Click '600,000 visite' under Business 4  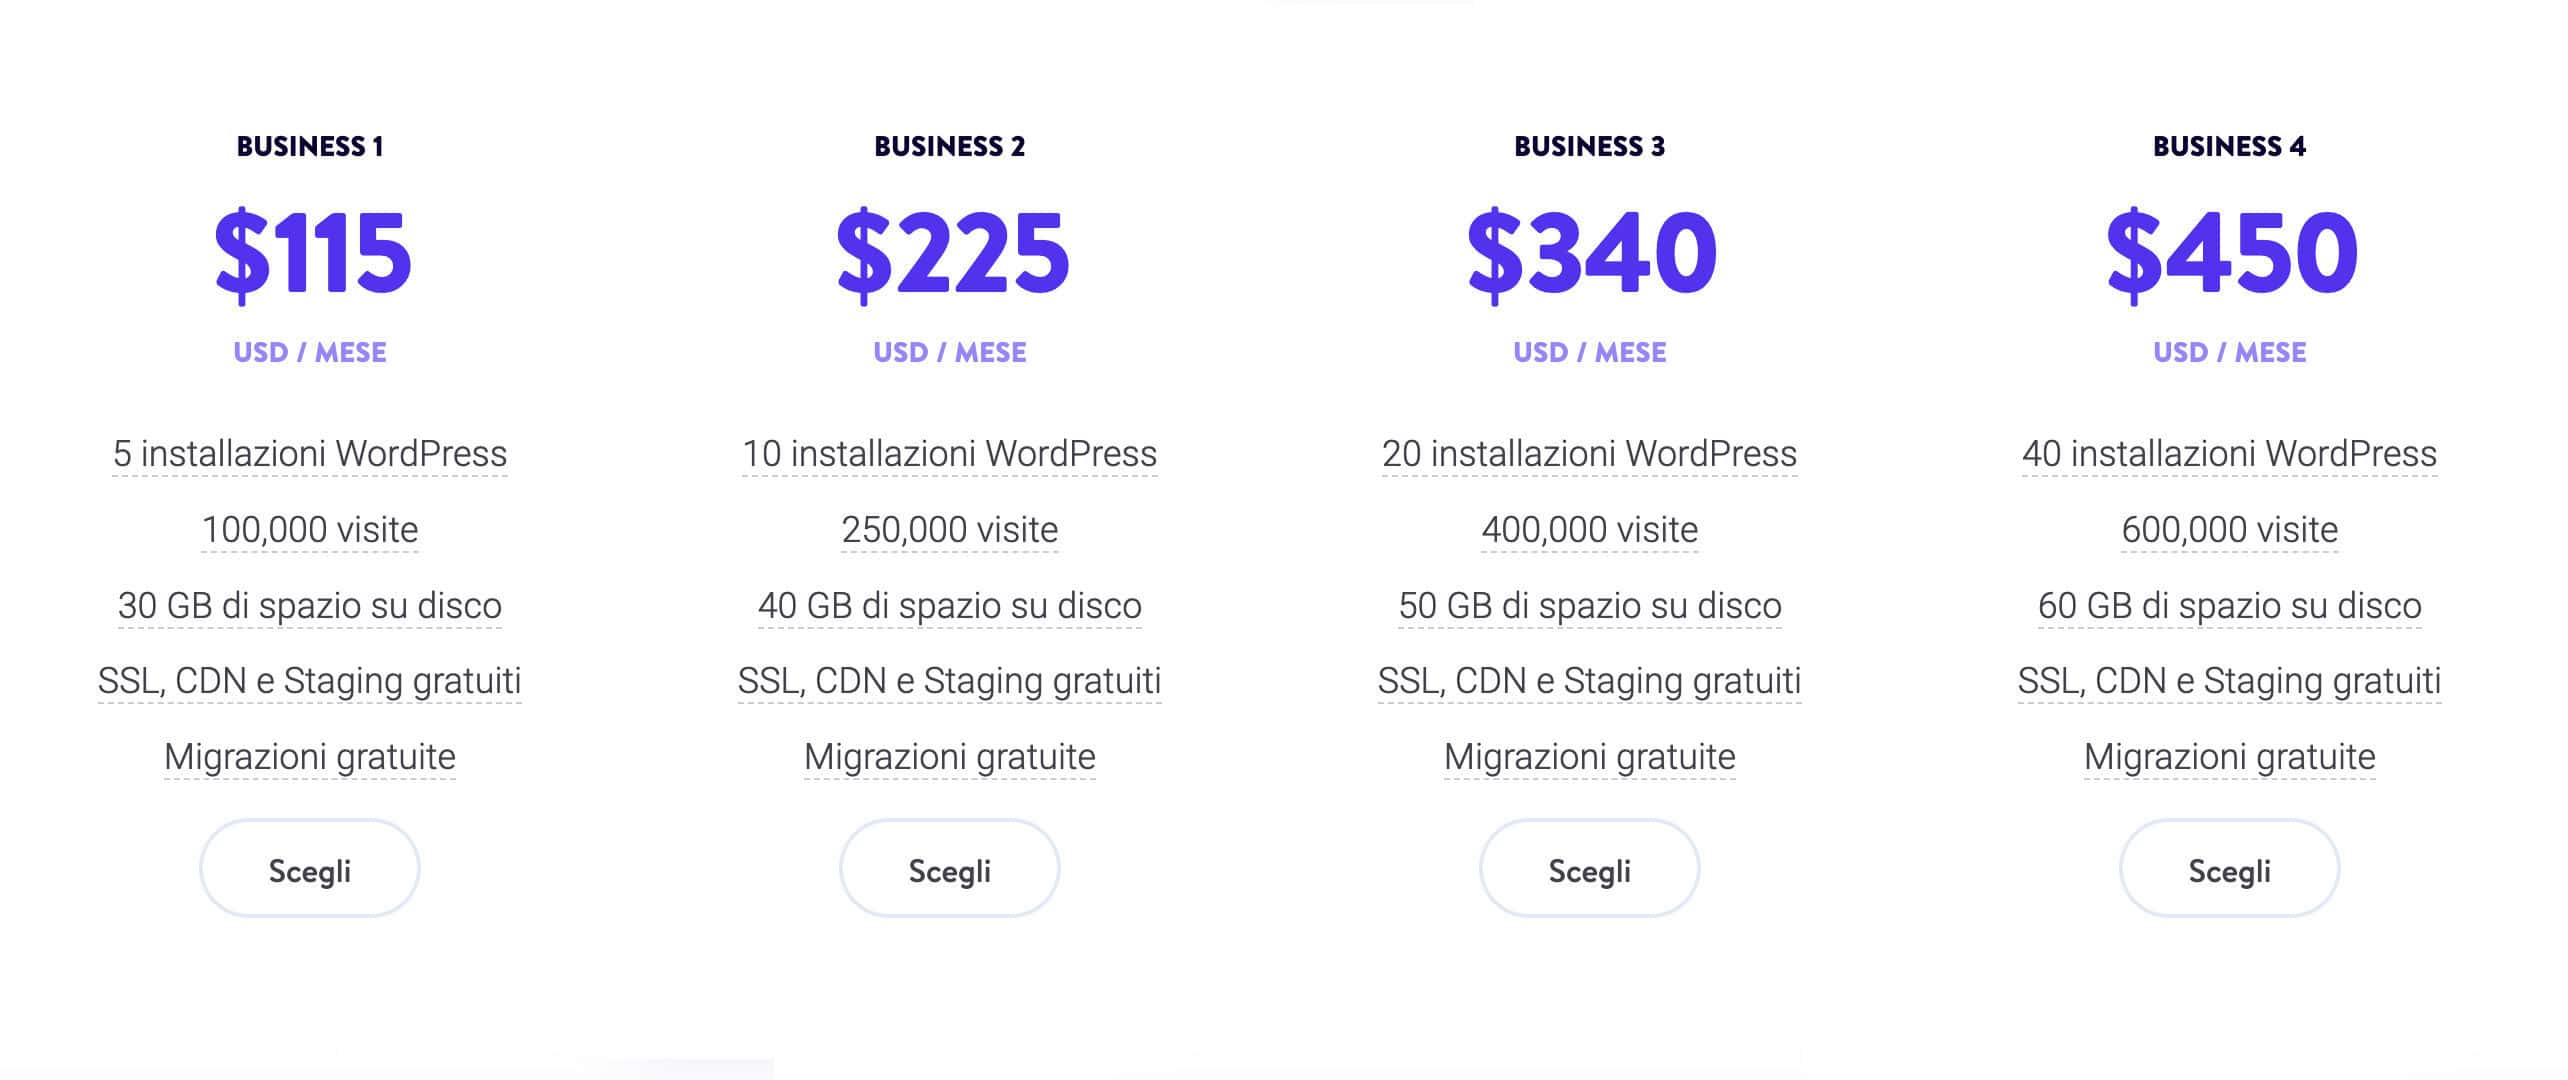[2228, 530]
